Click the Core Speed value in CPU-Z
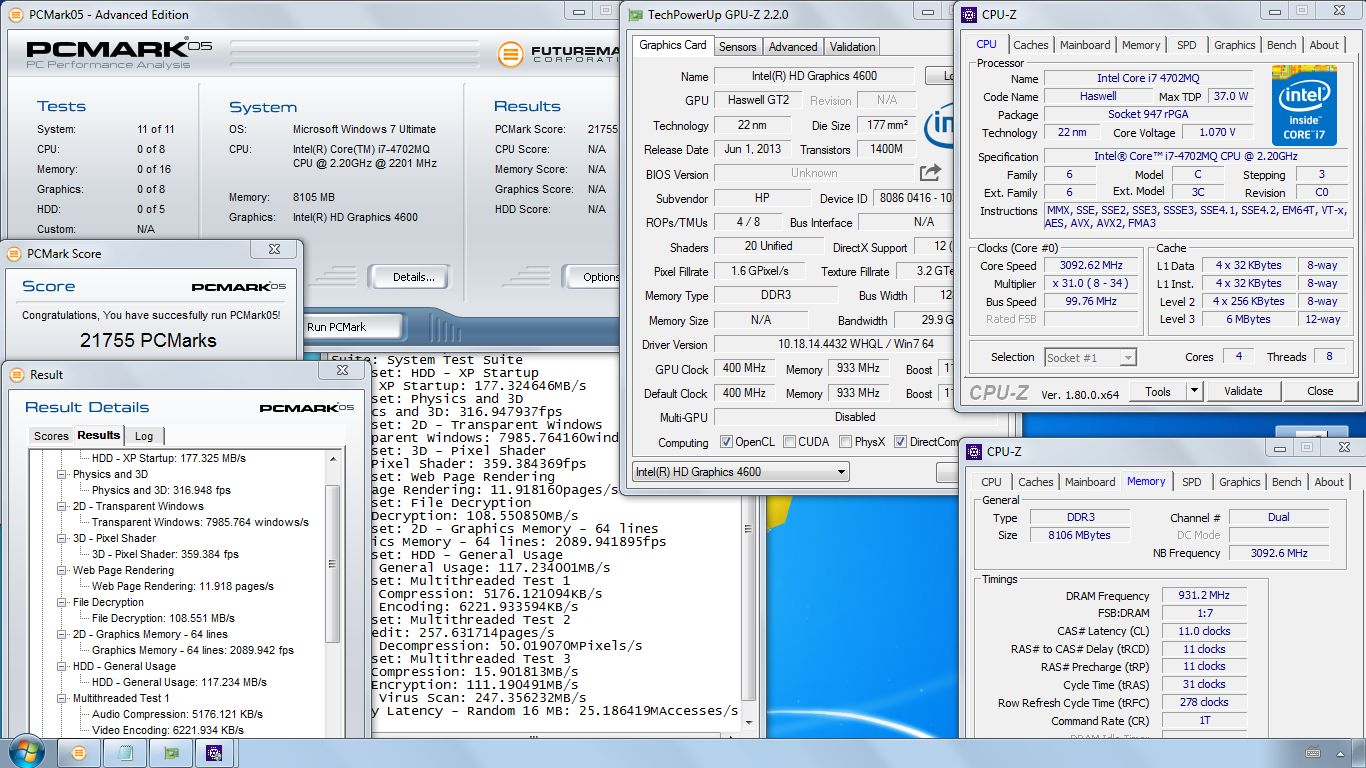Screen dimensions: 1366x768 pos(1091,266)
